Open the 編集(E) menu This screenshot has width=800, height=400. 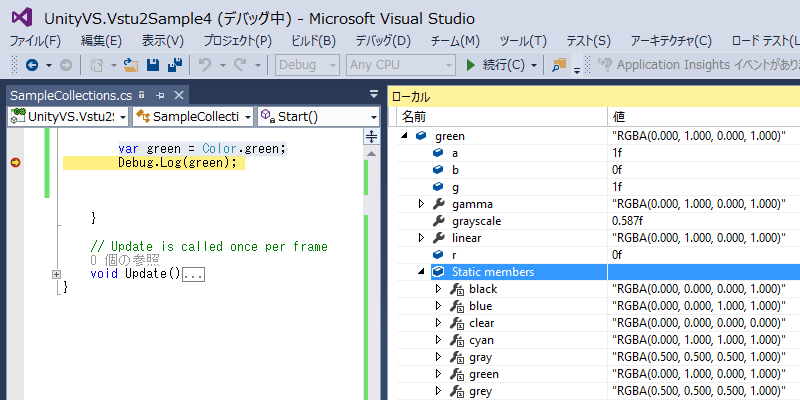101,41
